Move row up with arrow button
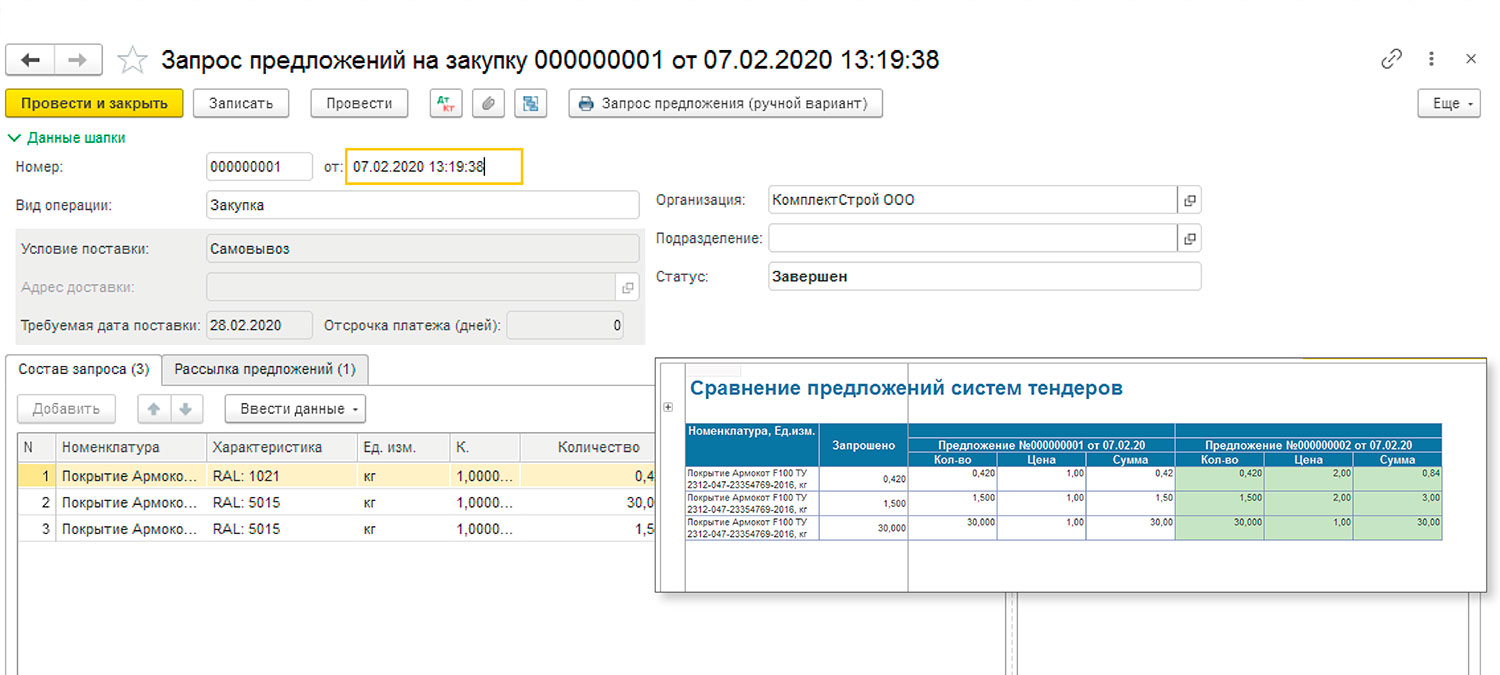Image resolution: width=1500 pixels, height=675 pixels. point(154,409)
